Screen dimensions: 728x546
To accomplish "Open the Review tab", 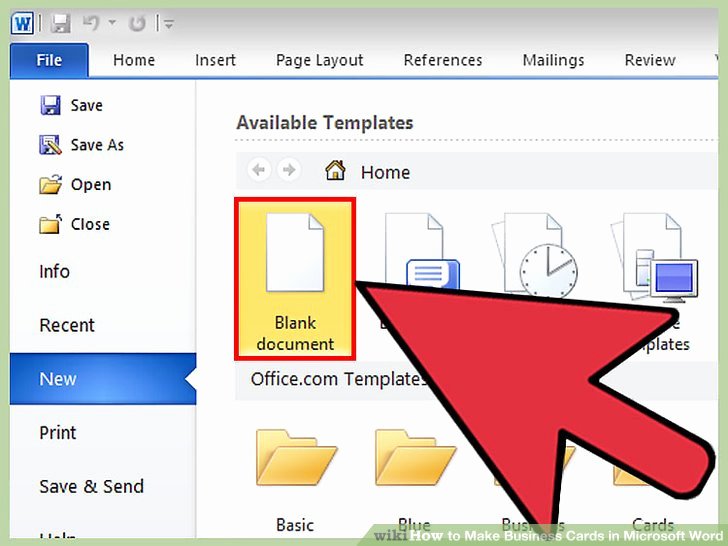I will [650, 60].
